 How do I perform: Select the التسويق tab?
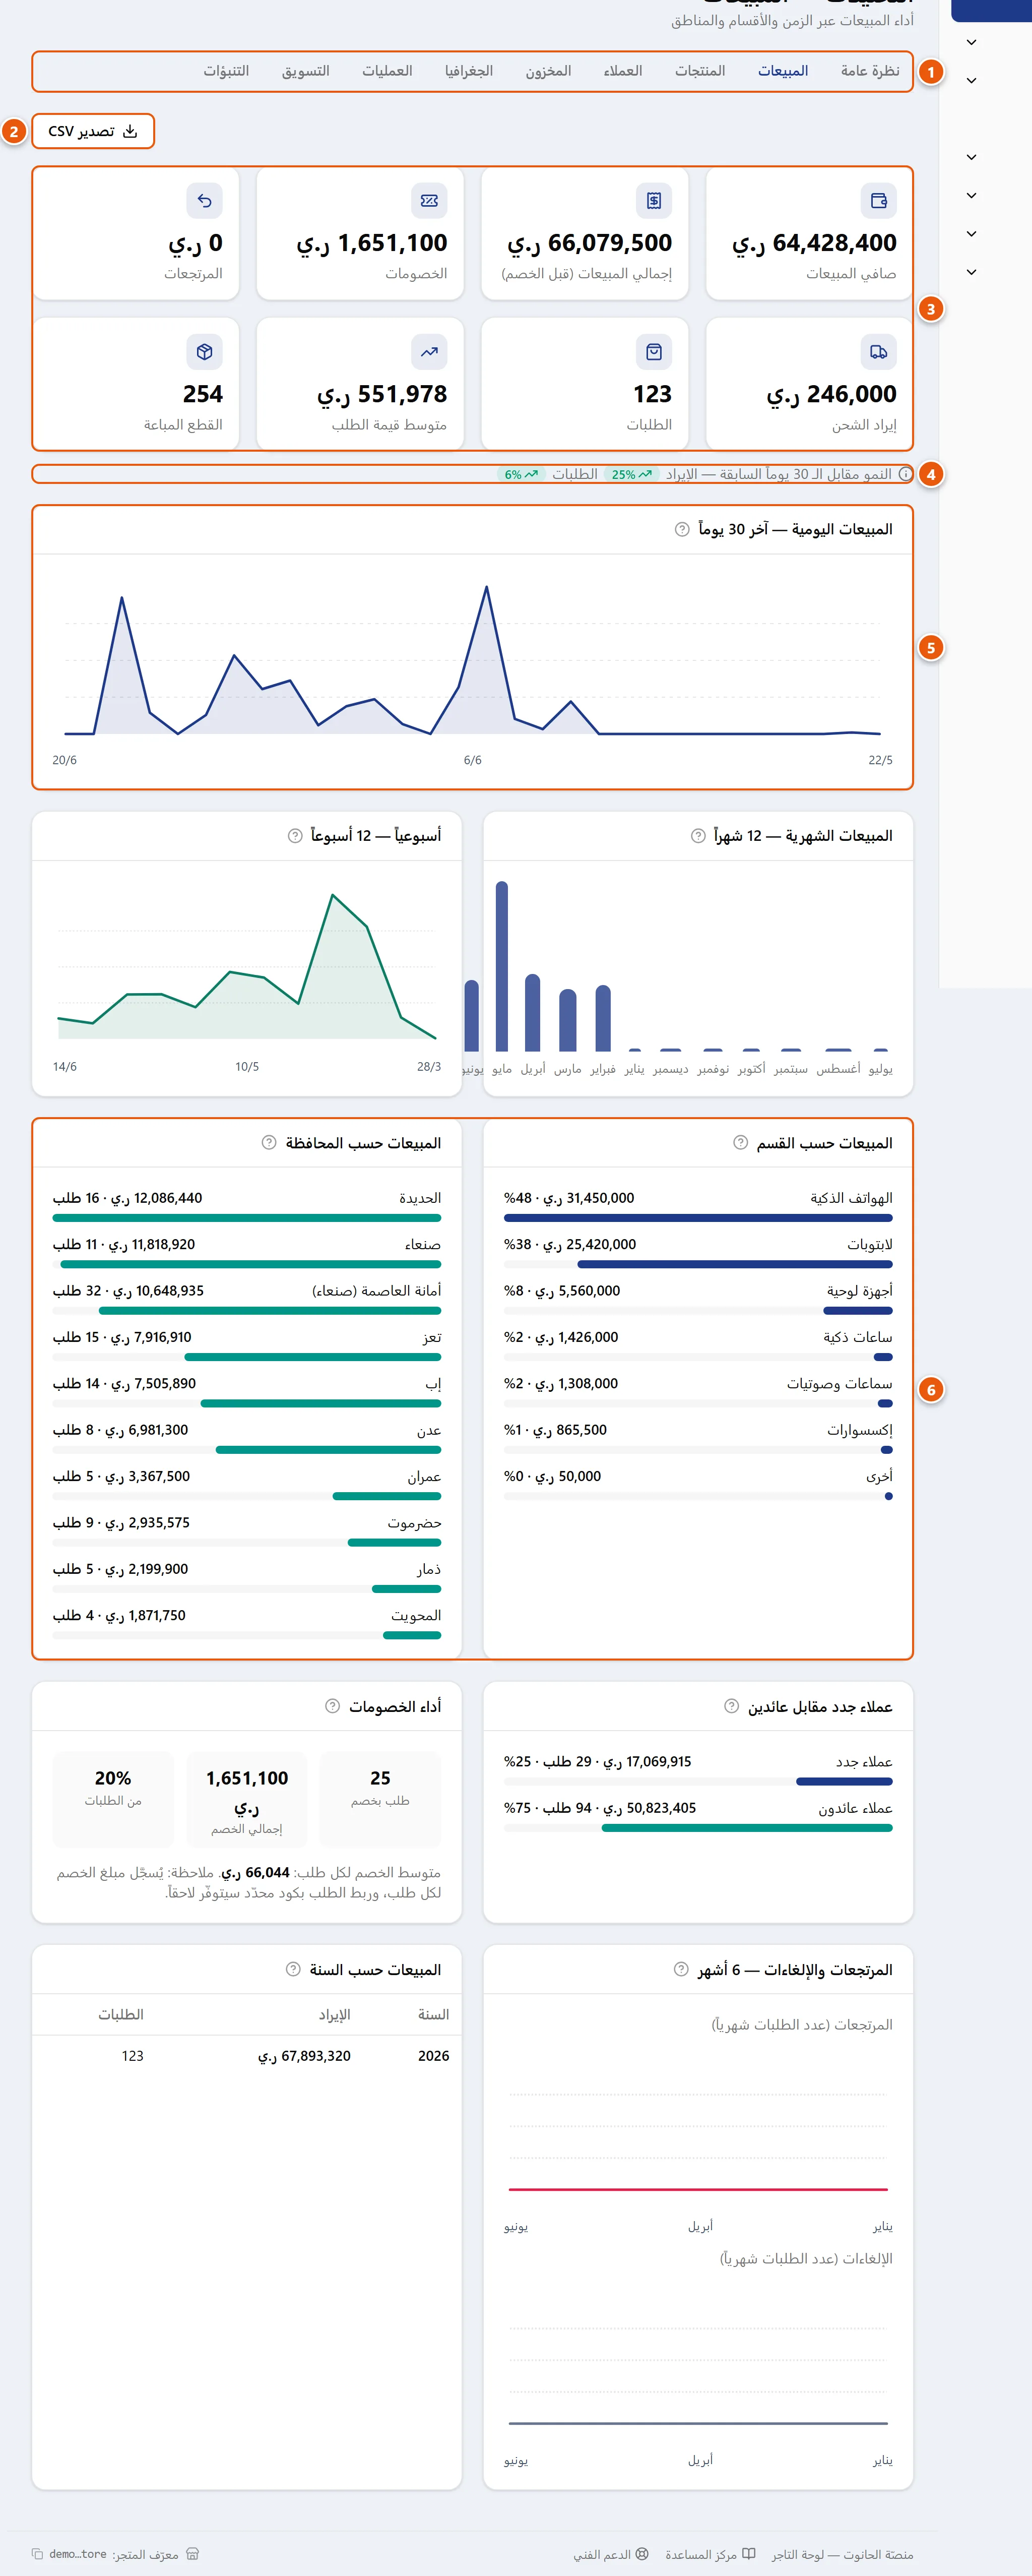(305, 71)
